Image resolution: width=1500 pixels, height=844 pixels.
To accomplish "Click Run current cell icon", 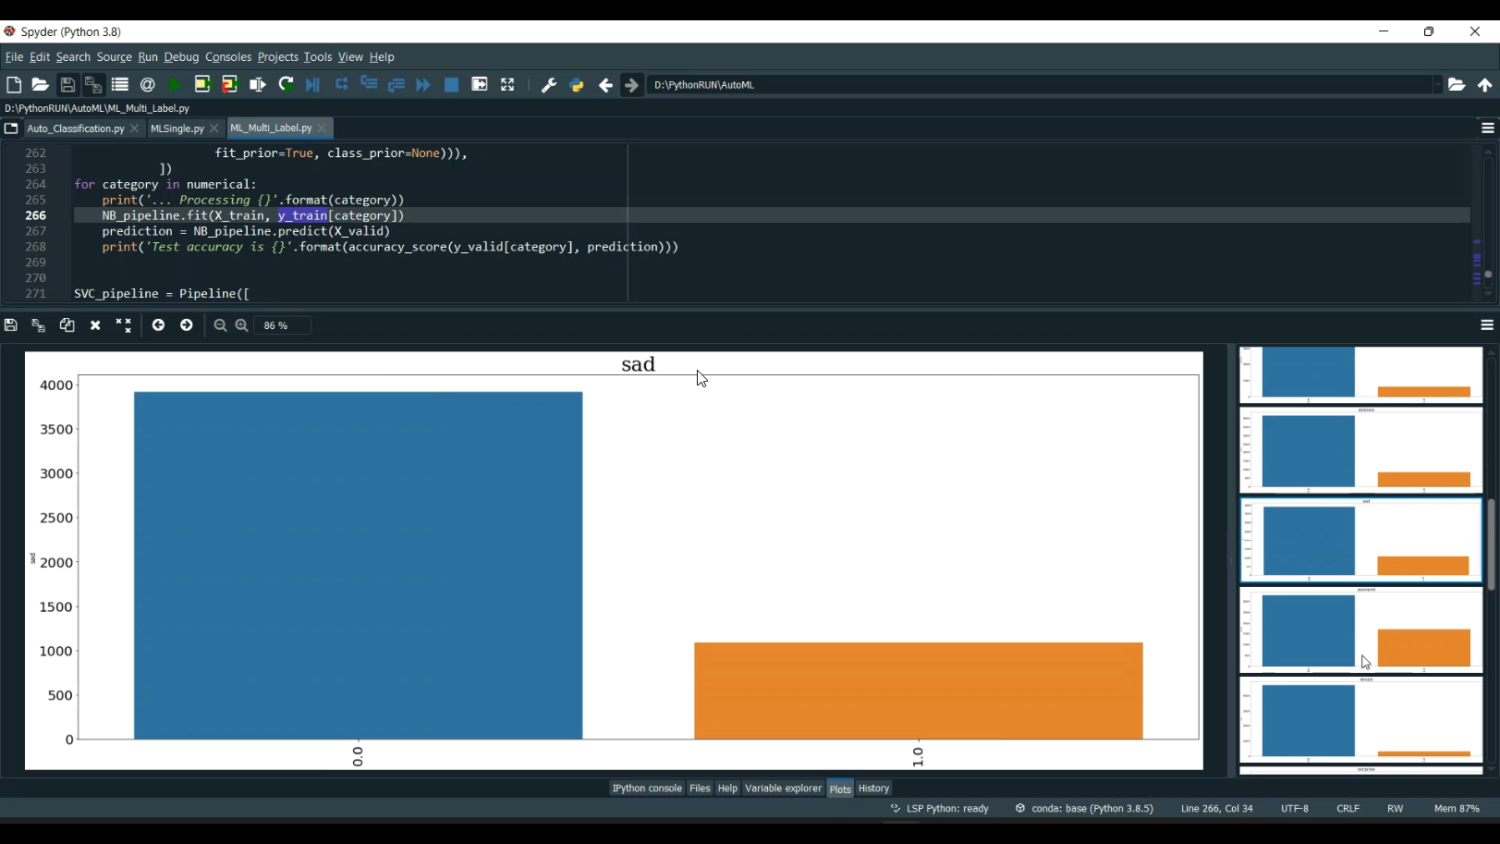I will point(202,85).
